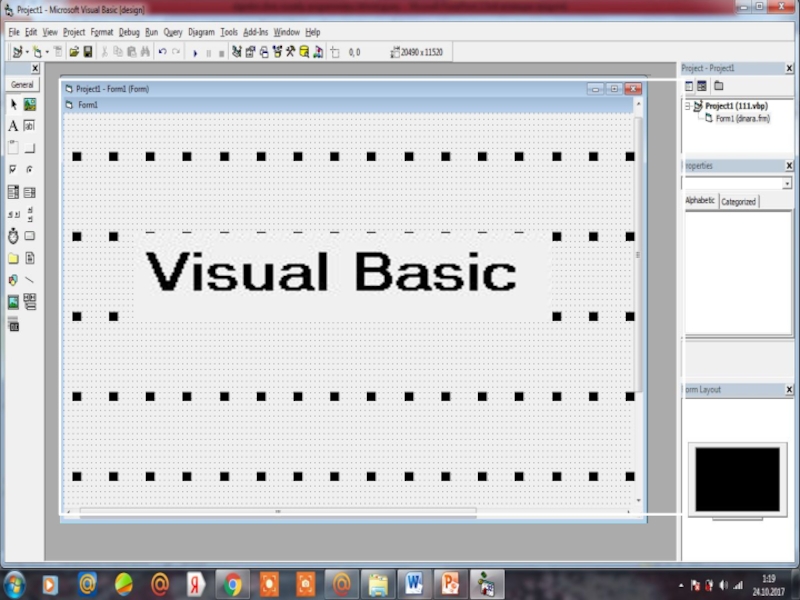Select the OLE control tool
Viewport: 800px width, 600px height.
[x=13, y=324]
